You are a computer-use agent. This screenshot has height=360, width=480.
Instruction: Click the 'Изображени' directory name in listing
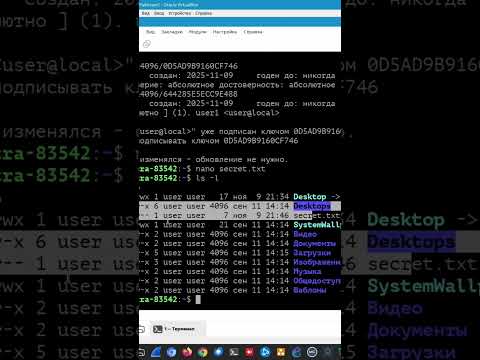tap(317, 262)
